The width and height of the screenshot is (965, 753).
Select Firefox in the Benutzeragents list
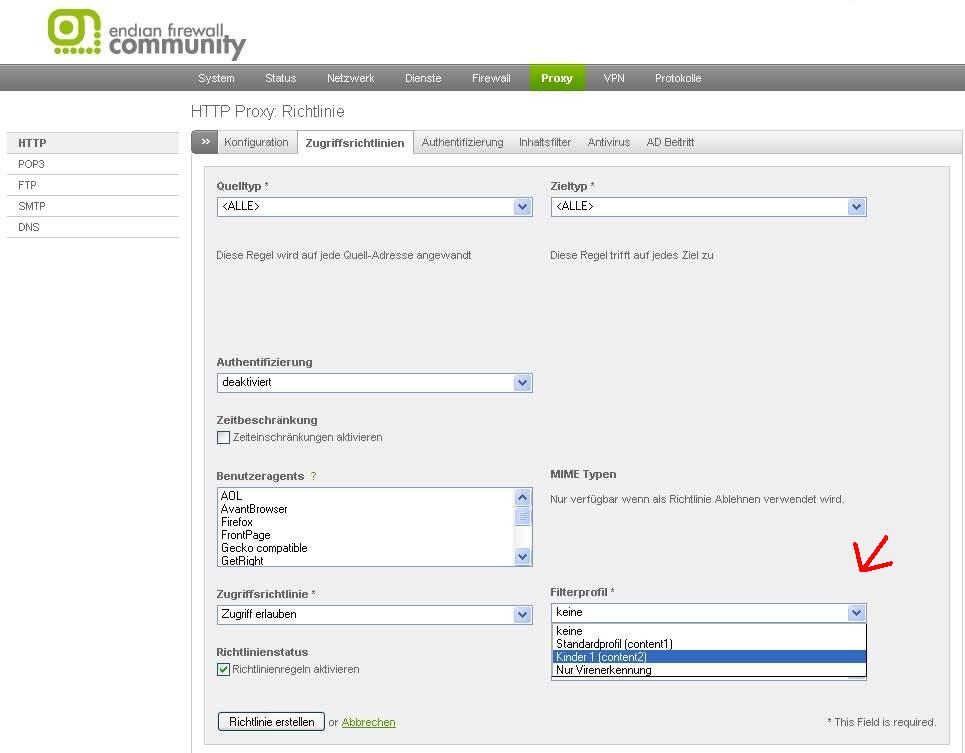(237, 522)
